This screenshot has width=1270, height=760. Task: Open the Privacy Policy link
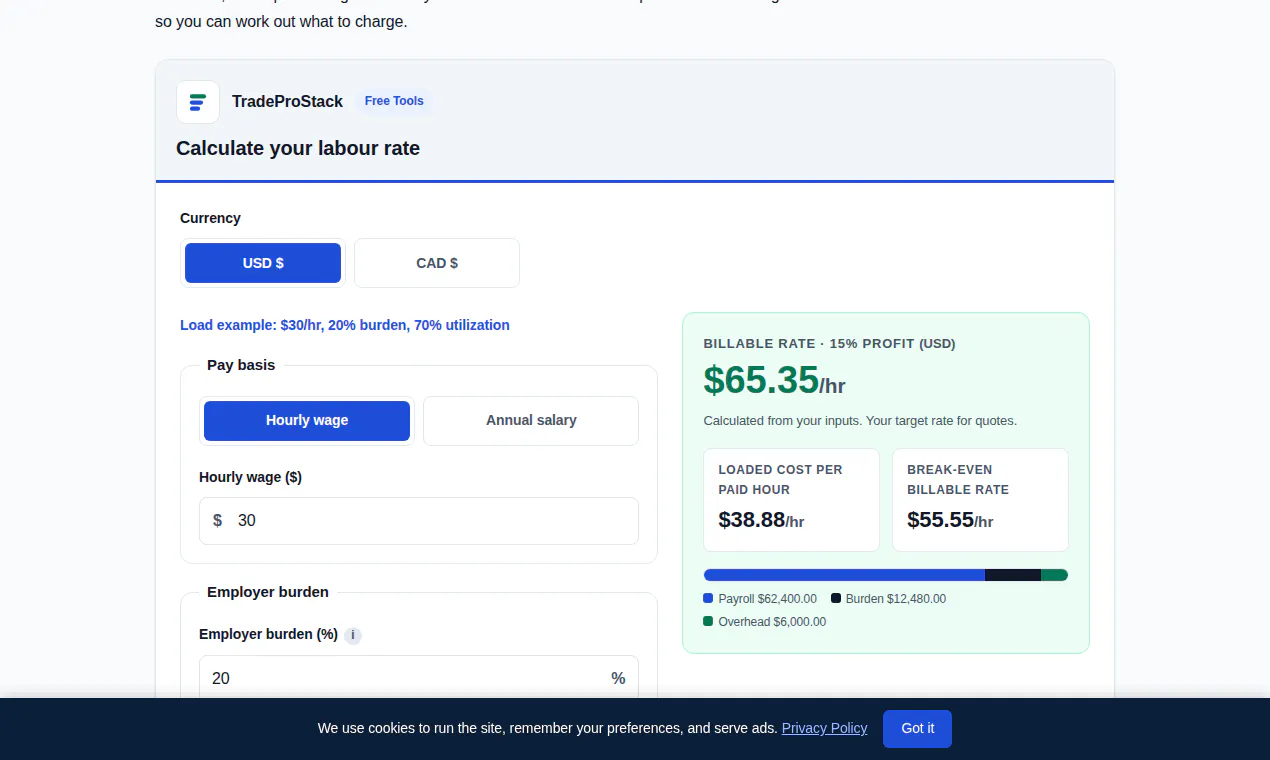tap(824, 728)
